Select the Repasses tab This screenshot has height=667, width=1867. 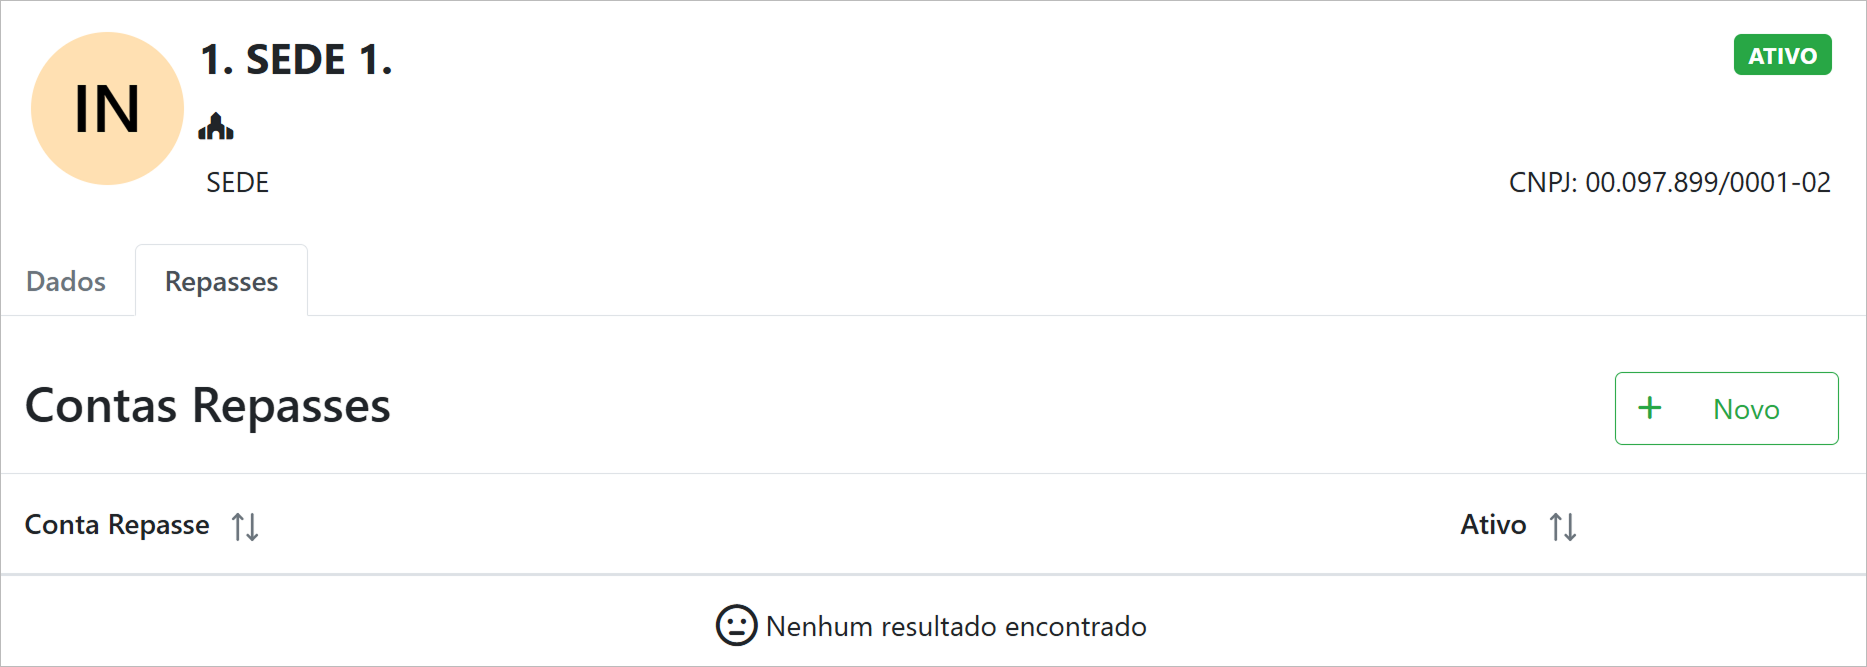click(221, 281)
